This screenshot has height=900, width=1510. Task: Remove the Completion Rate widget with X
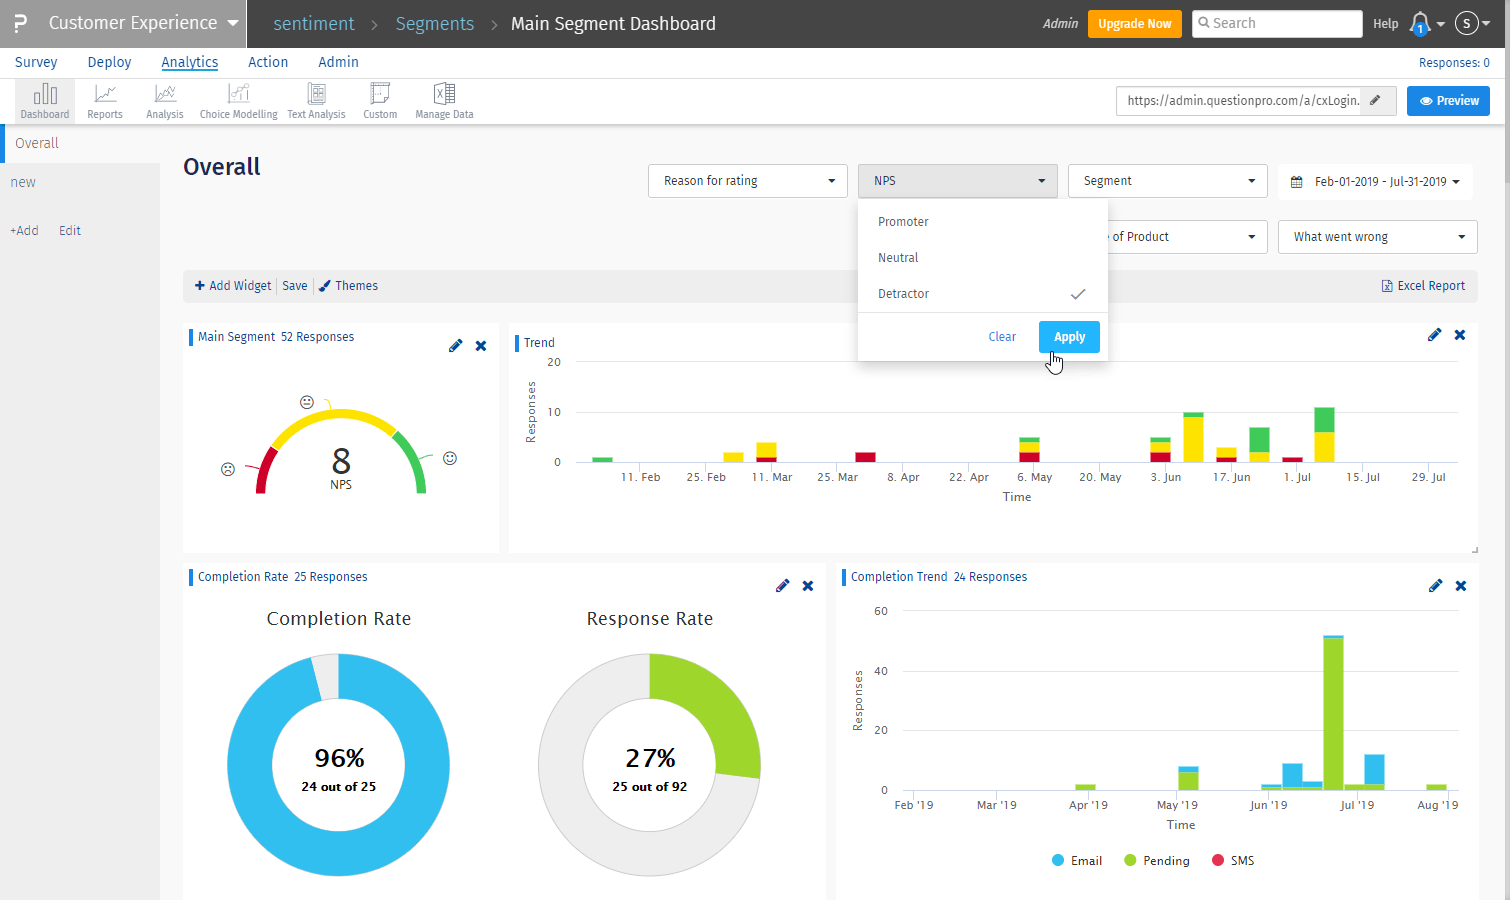click(x=808, y=586)
